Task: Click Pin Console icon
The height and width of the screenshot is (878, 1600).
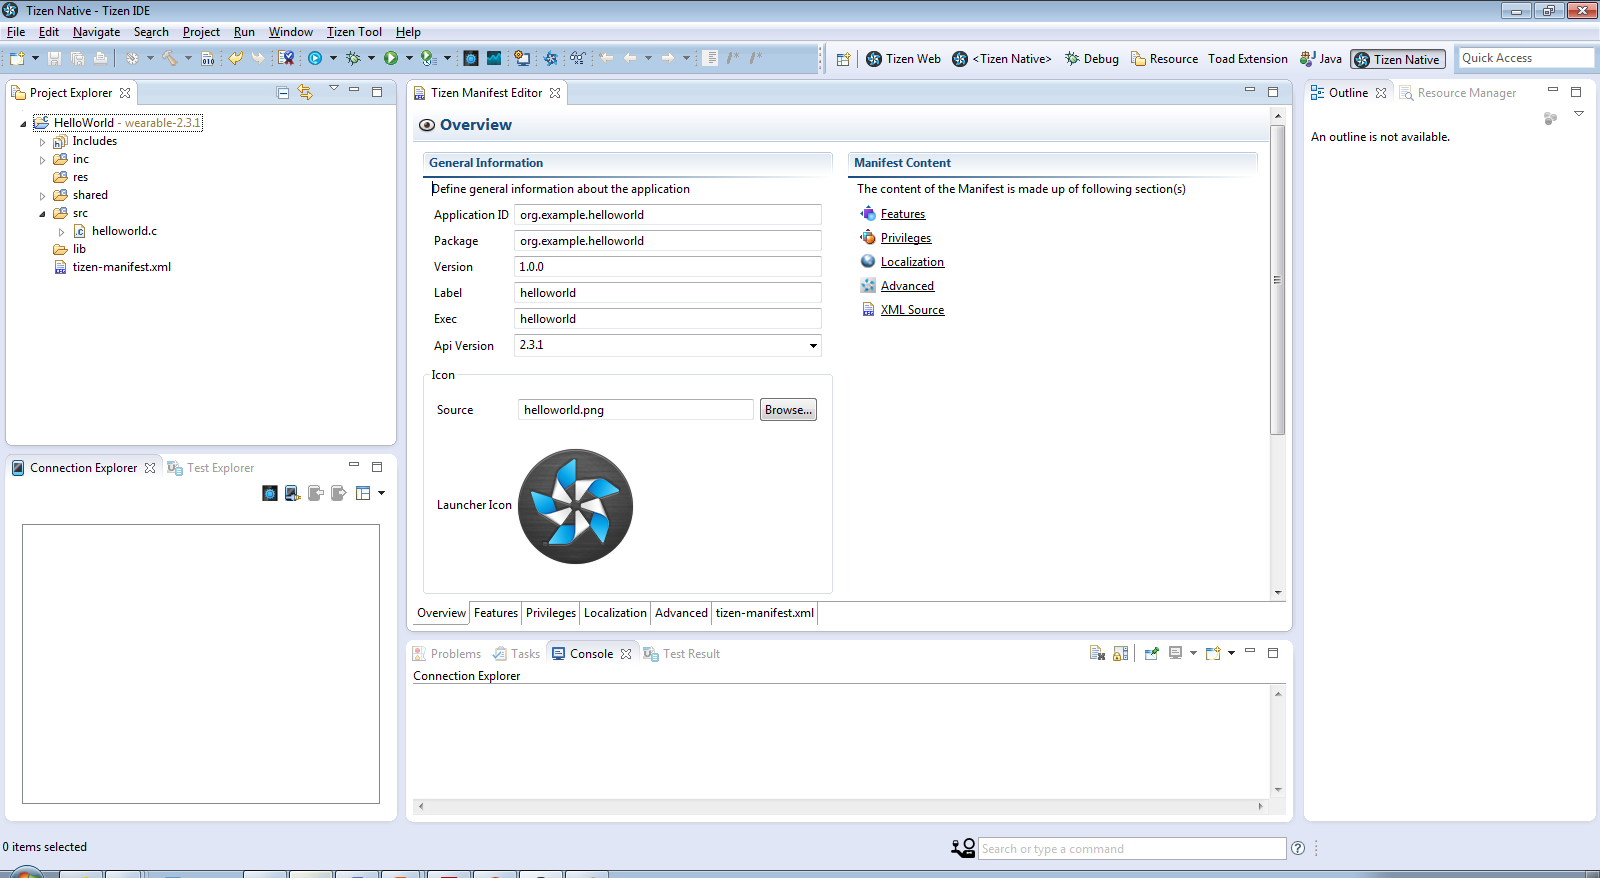Action: click(x=1151, y=653)
